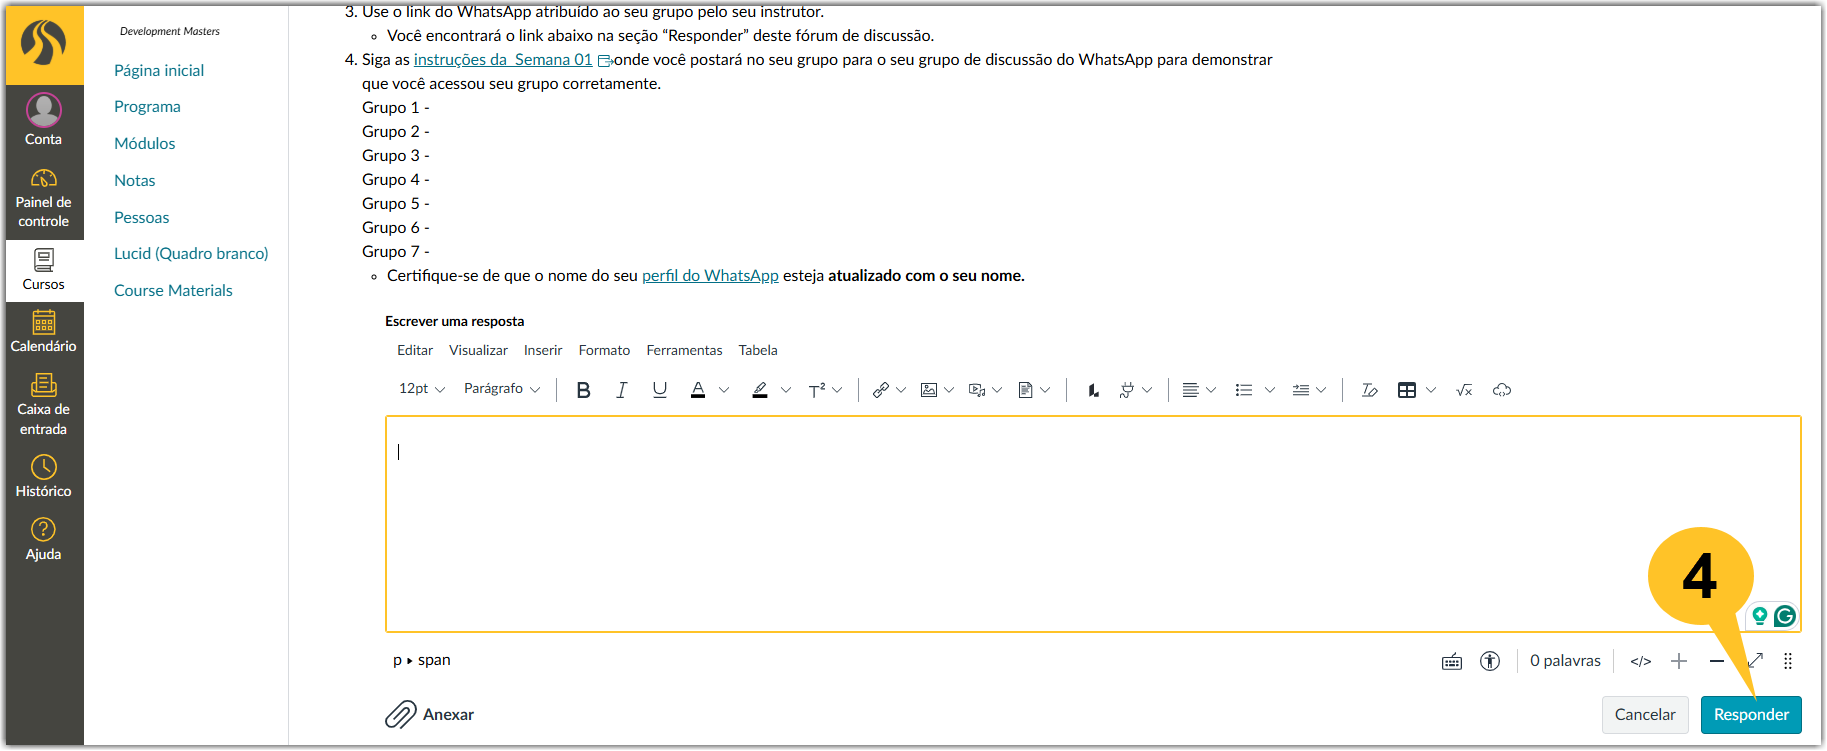Open the Inserir menu
Screen dimensions: 1827x751
coord(543,350)
